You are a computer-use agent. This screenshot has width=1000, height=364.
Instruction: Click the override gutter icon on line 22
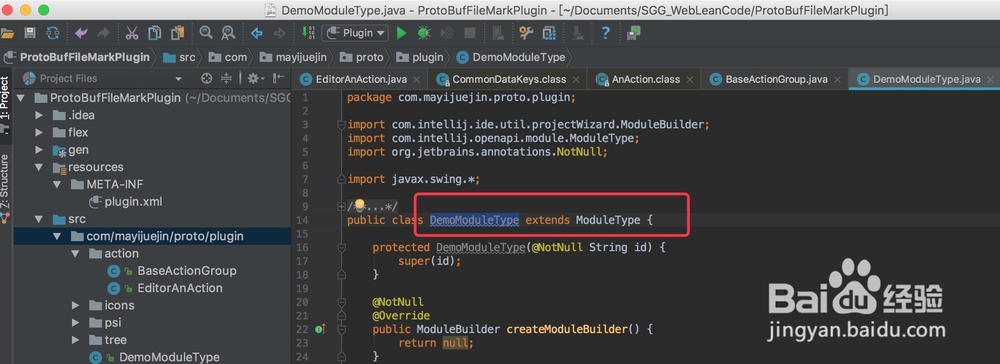(321, 330)
